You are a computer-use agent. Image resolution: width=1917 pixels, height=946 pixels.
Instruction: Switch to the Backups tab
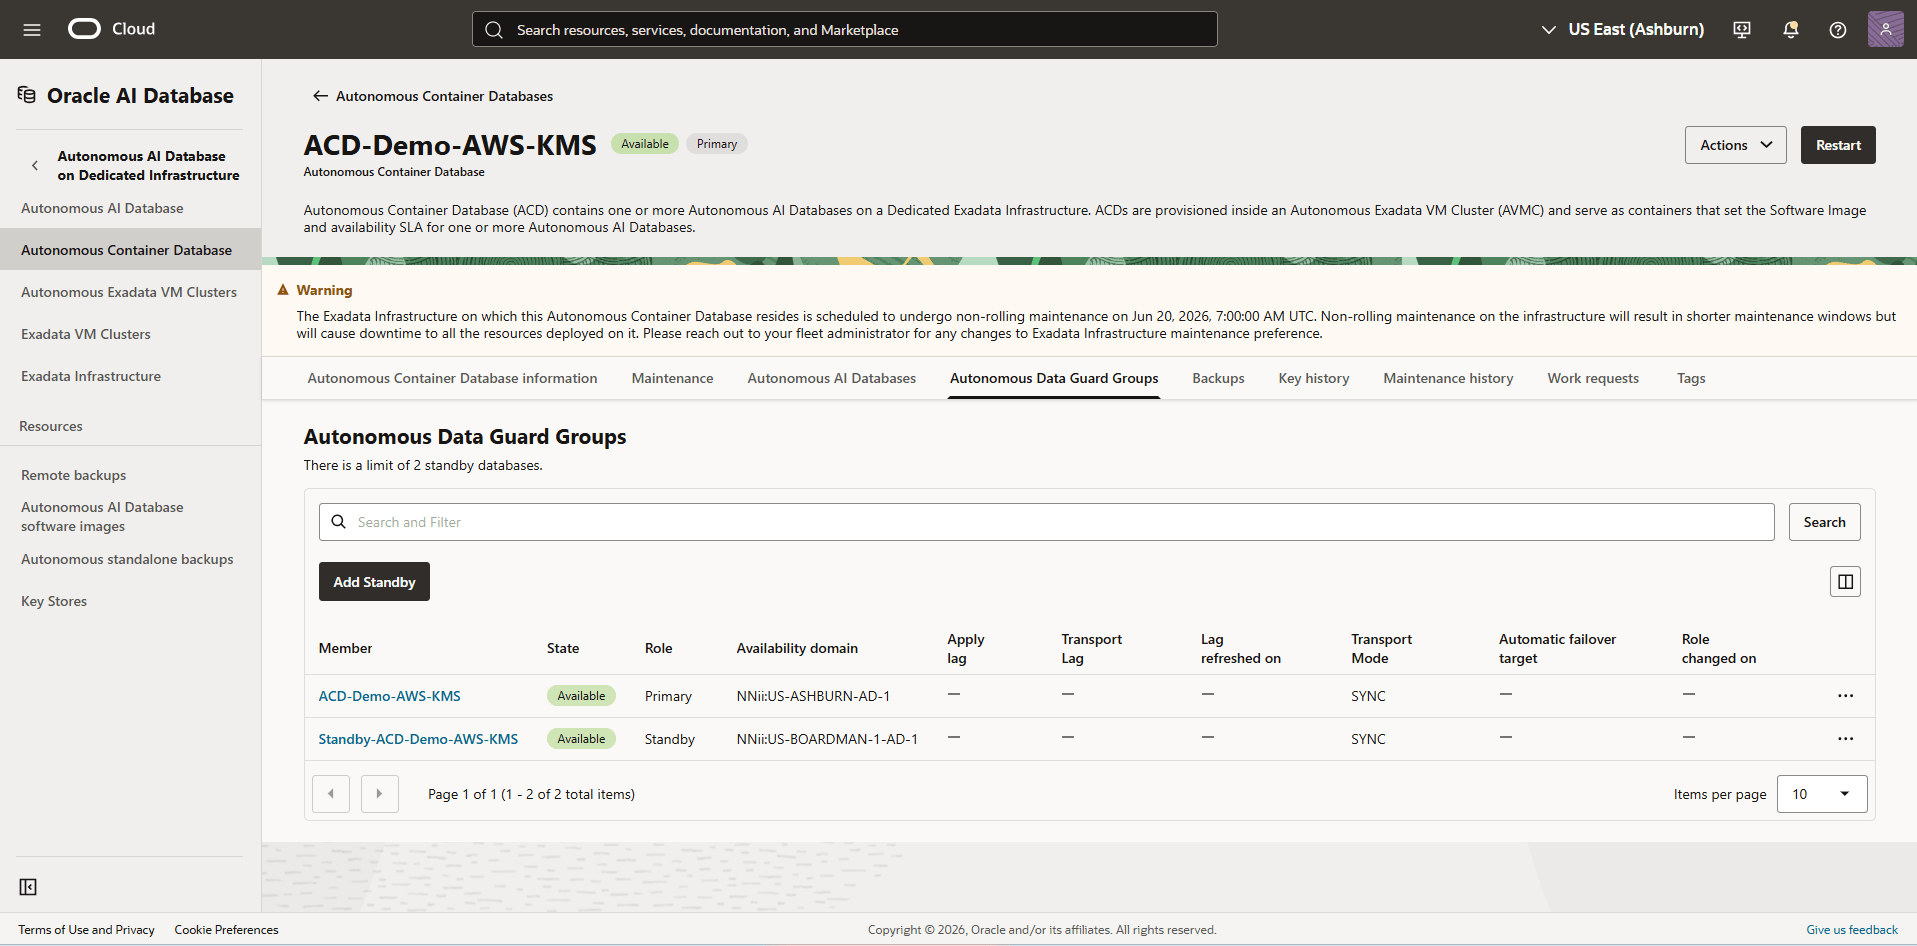coord(1218,378)
